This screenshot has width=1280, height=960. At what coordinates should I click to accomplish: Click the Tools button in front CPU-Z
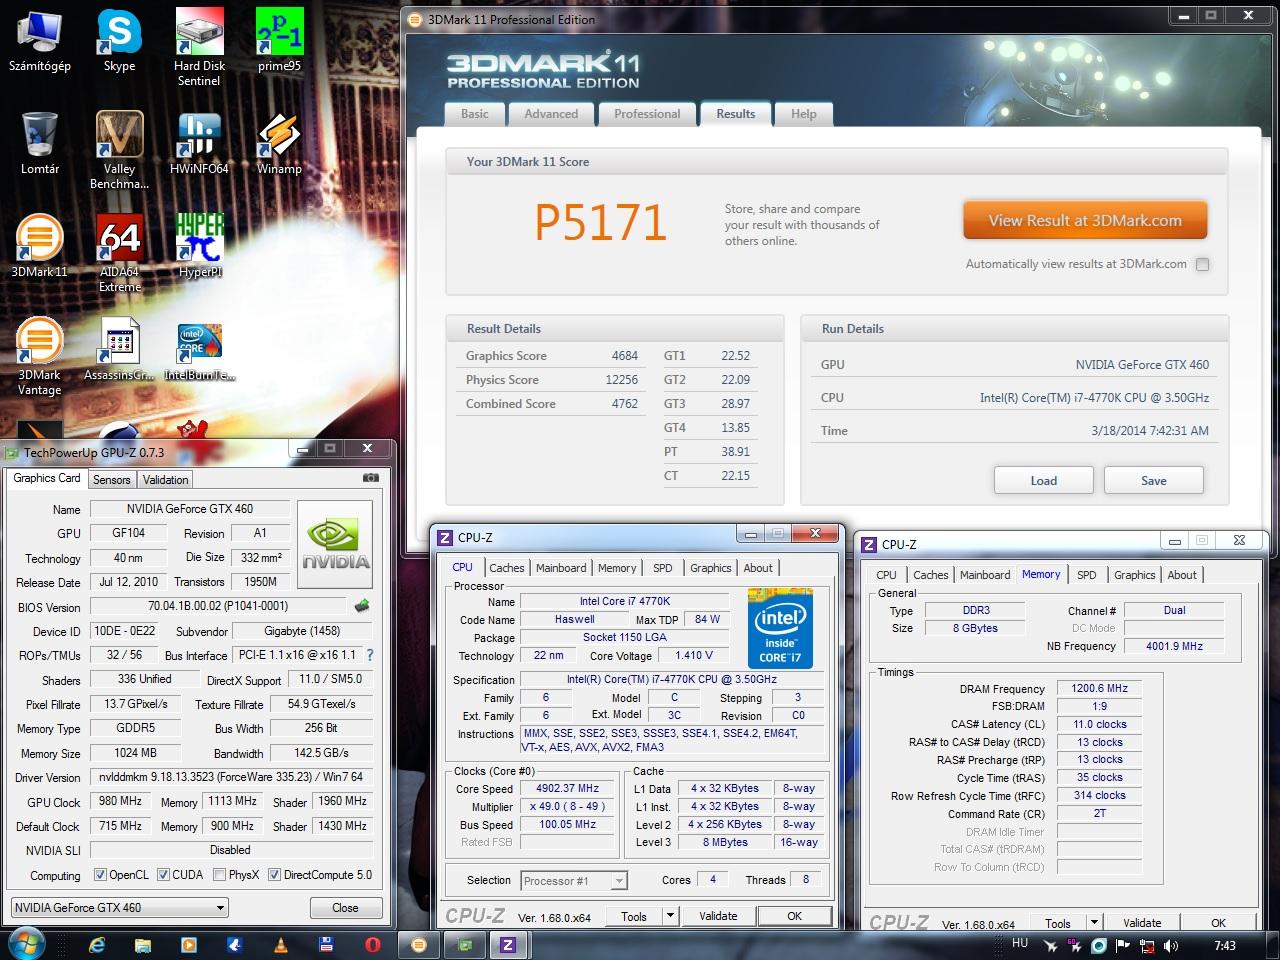(x=634, y=915)
